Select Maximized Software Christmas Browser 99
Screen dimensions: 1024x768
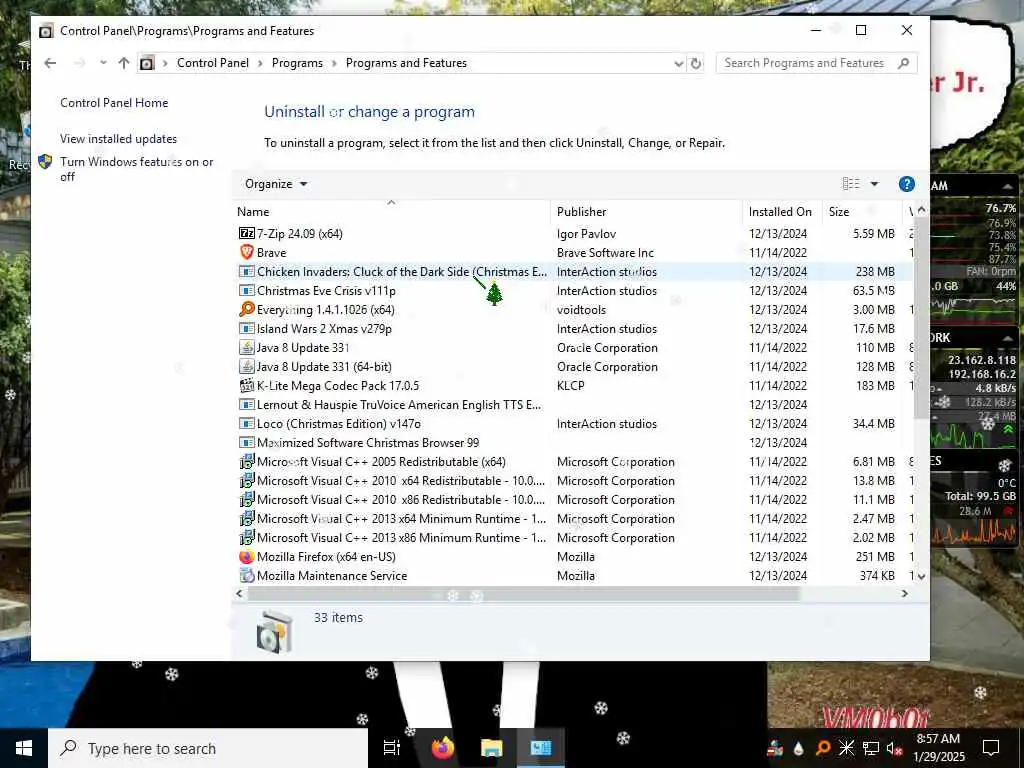[575, 443]
